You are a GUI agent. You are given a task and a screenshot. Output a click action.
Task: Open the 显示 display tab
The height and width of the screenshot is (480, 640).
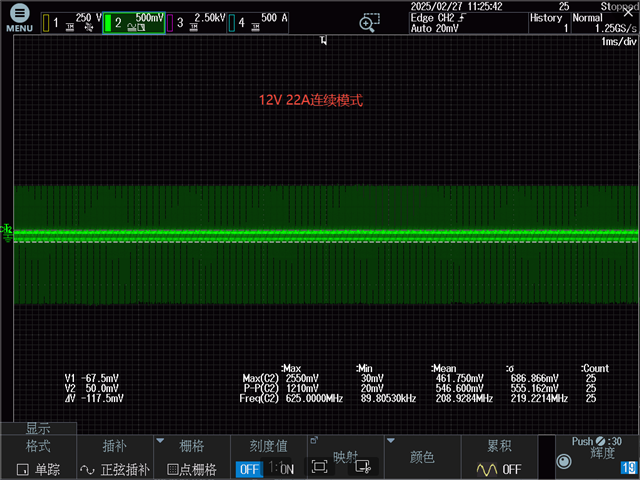point(38,428)
